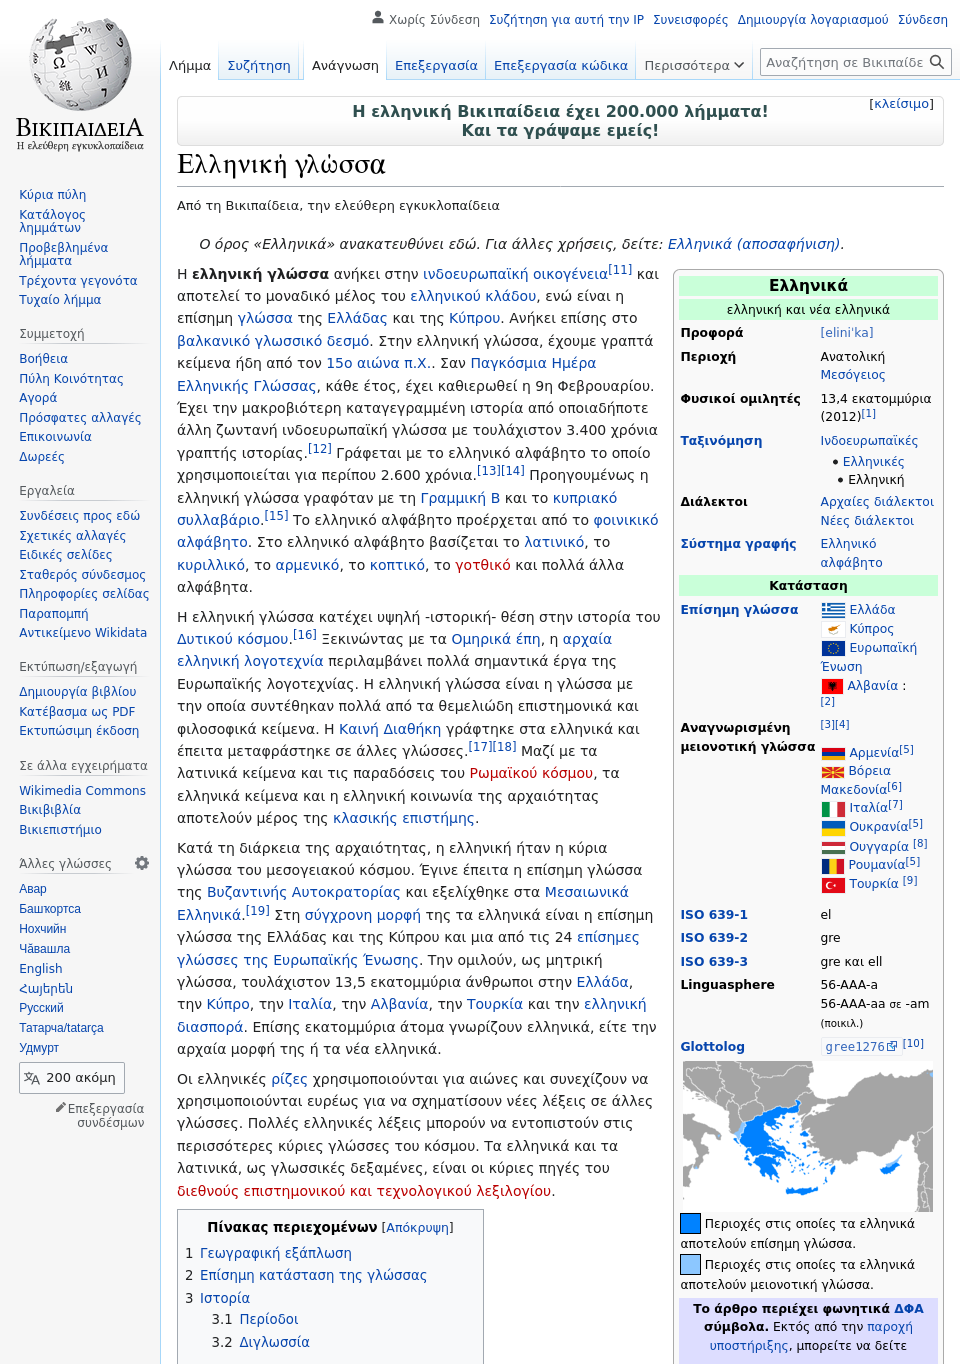Click the Ukraine flag icon

833,827
